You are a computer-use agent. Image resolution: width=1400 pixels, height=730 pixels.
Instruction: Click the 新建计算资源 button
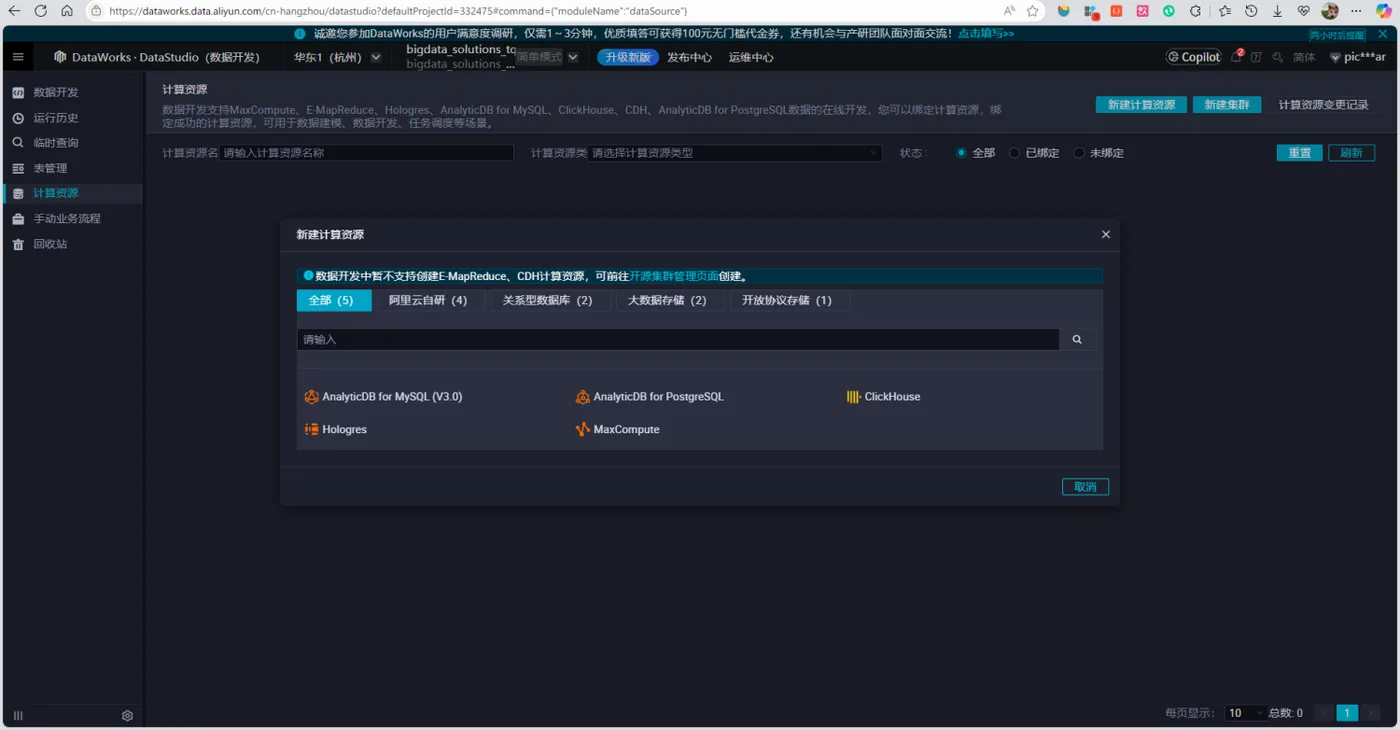[1141, 104]
